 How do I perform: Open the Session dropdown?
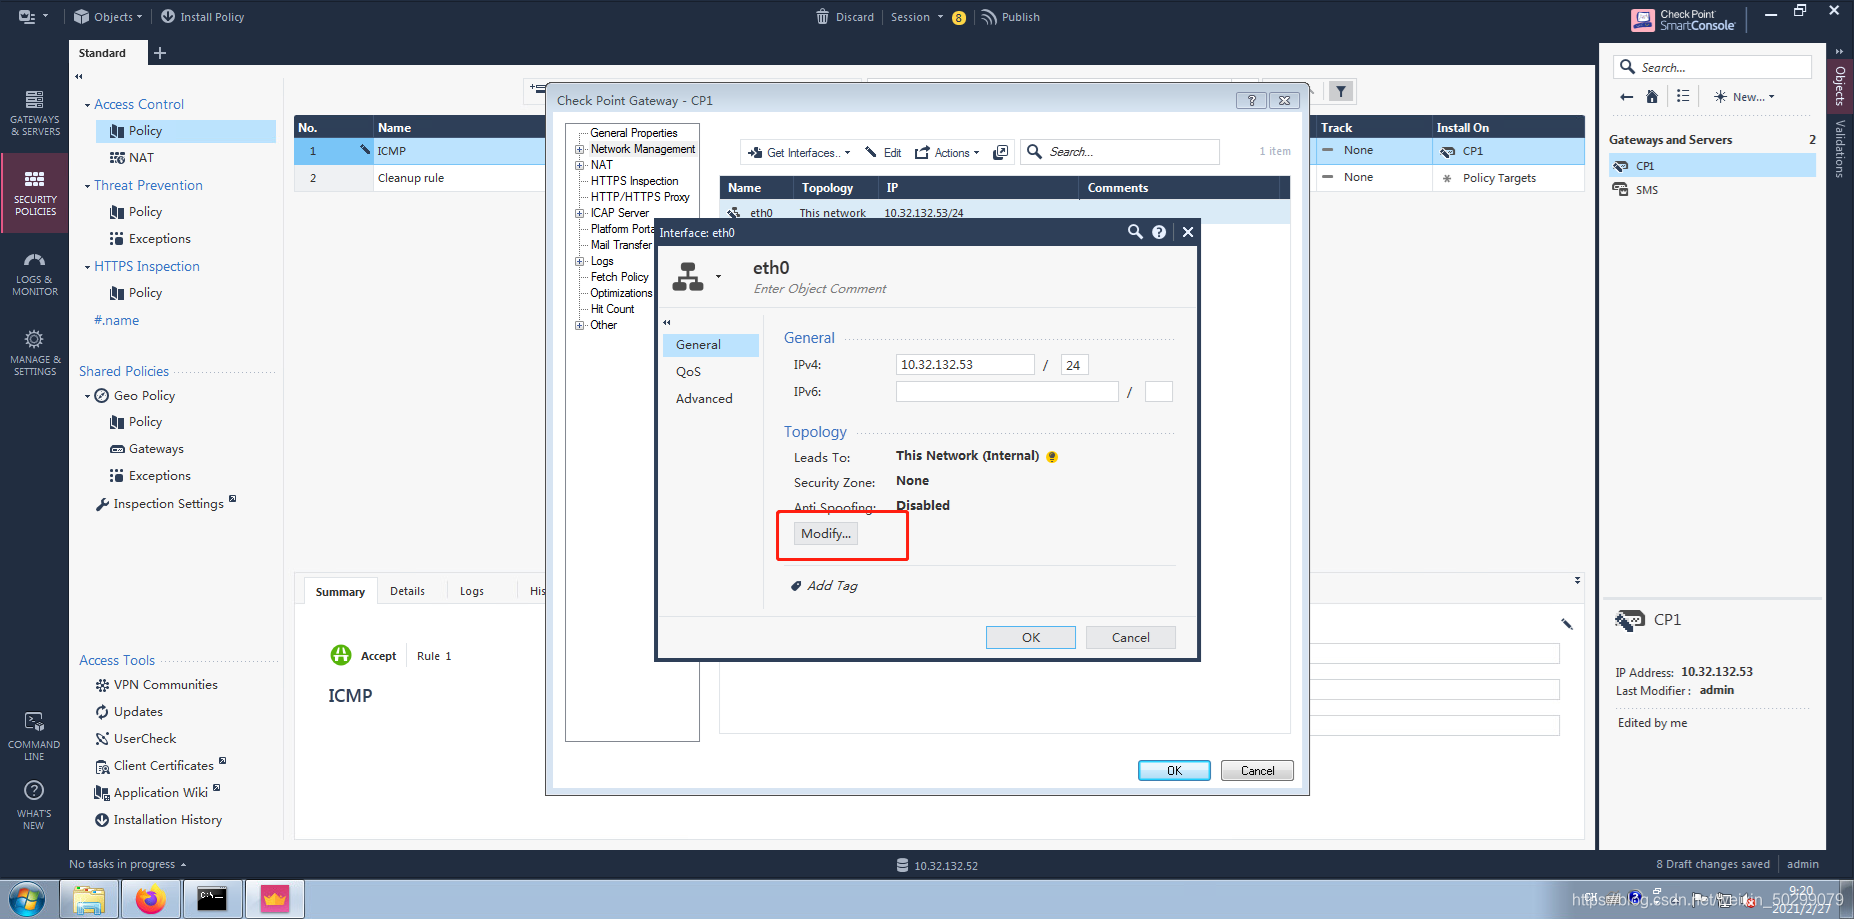point(917,17)
